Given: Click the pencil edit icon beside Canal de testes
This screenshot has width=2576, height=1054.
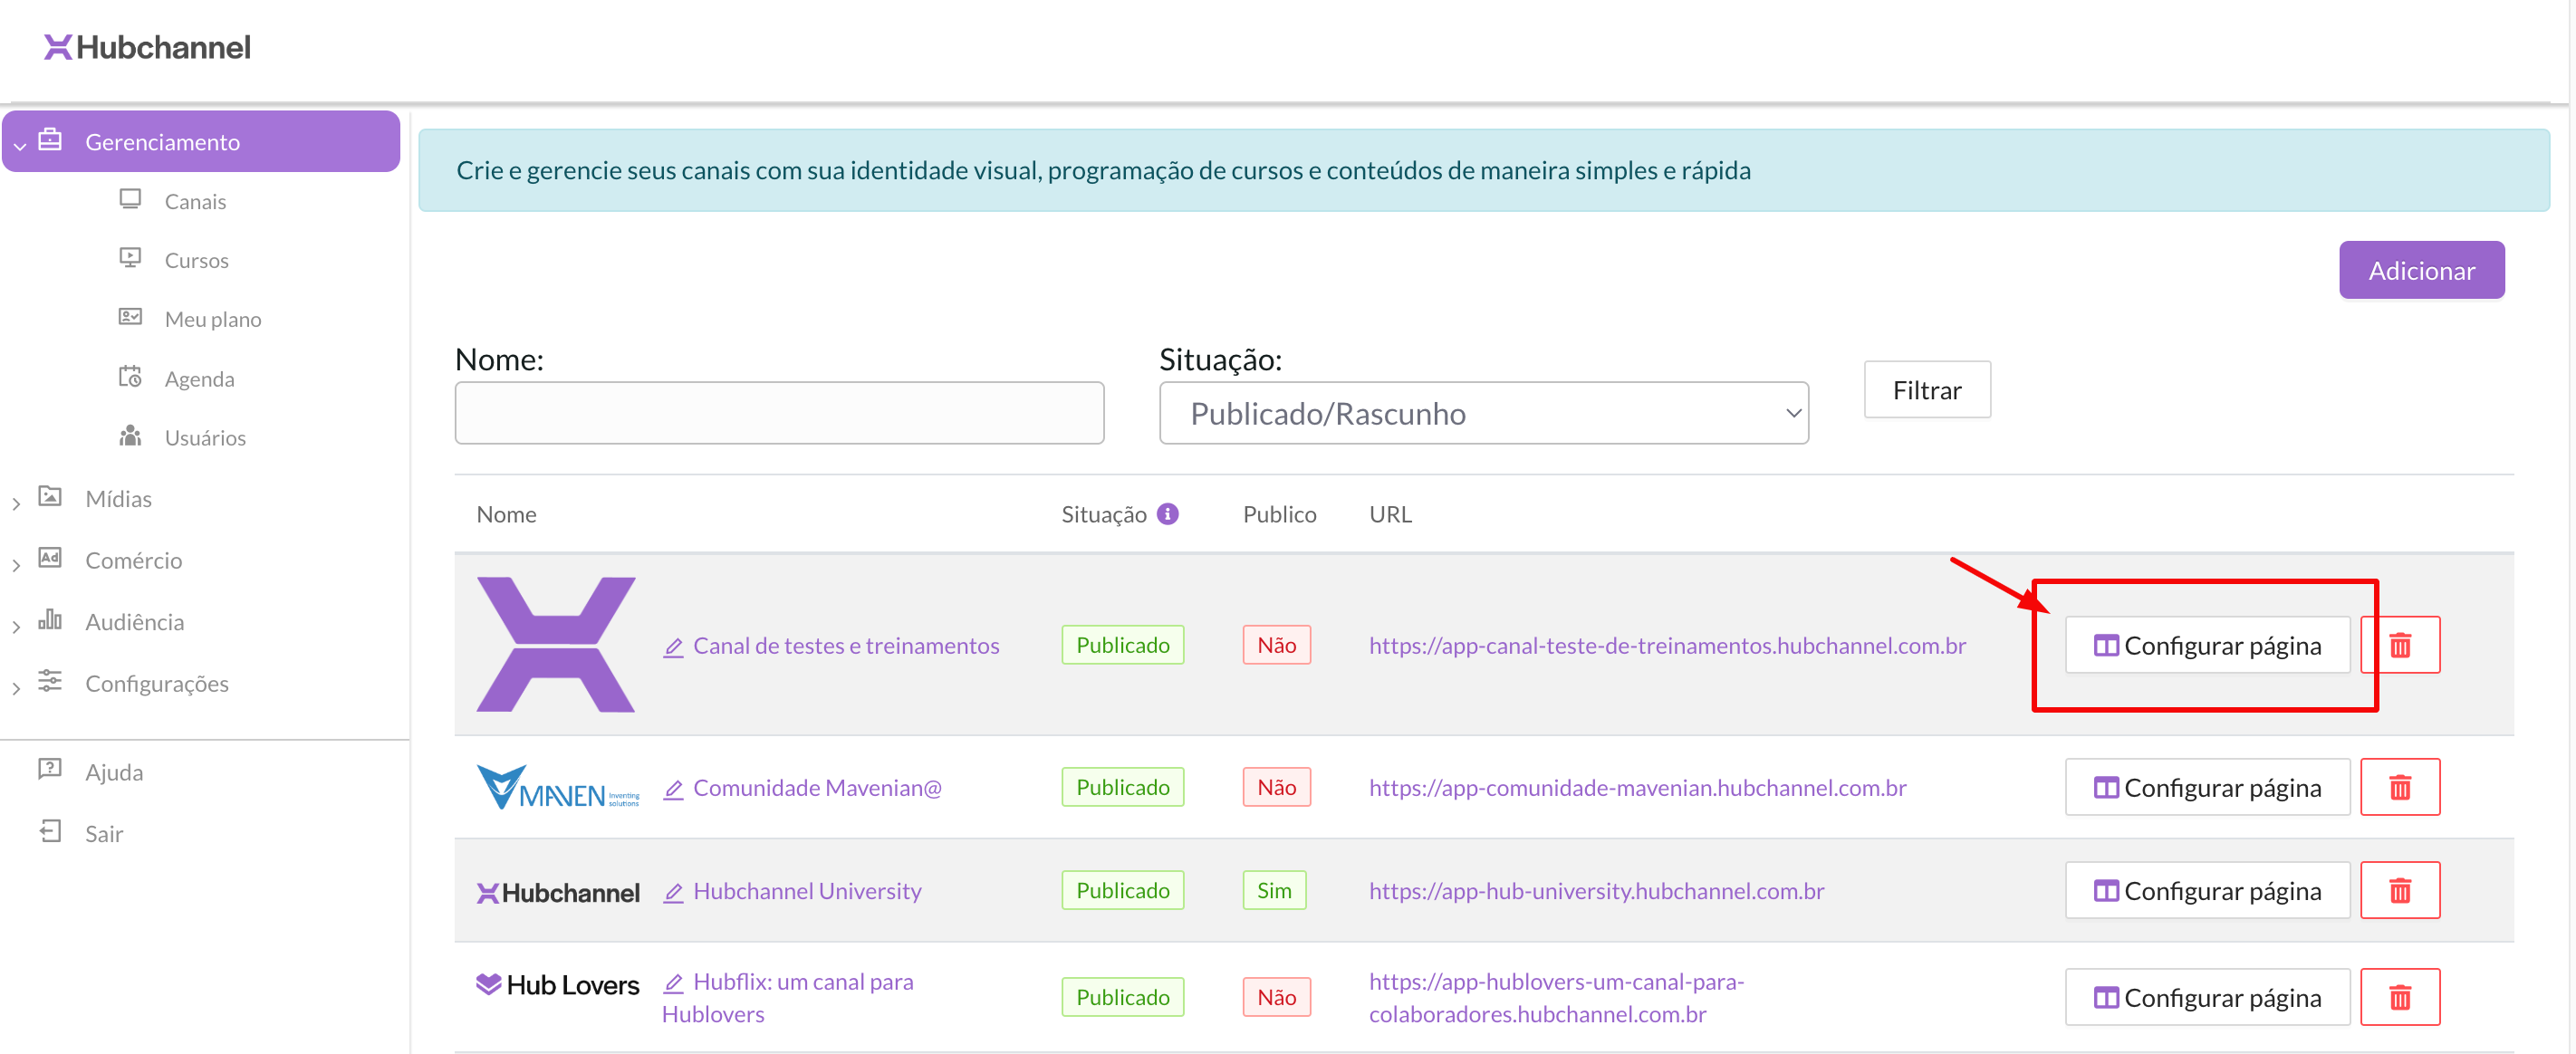Looking at the screenshot, I should (x=673, y=647).
